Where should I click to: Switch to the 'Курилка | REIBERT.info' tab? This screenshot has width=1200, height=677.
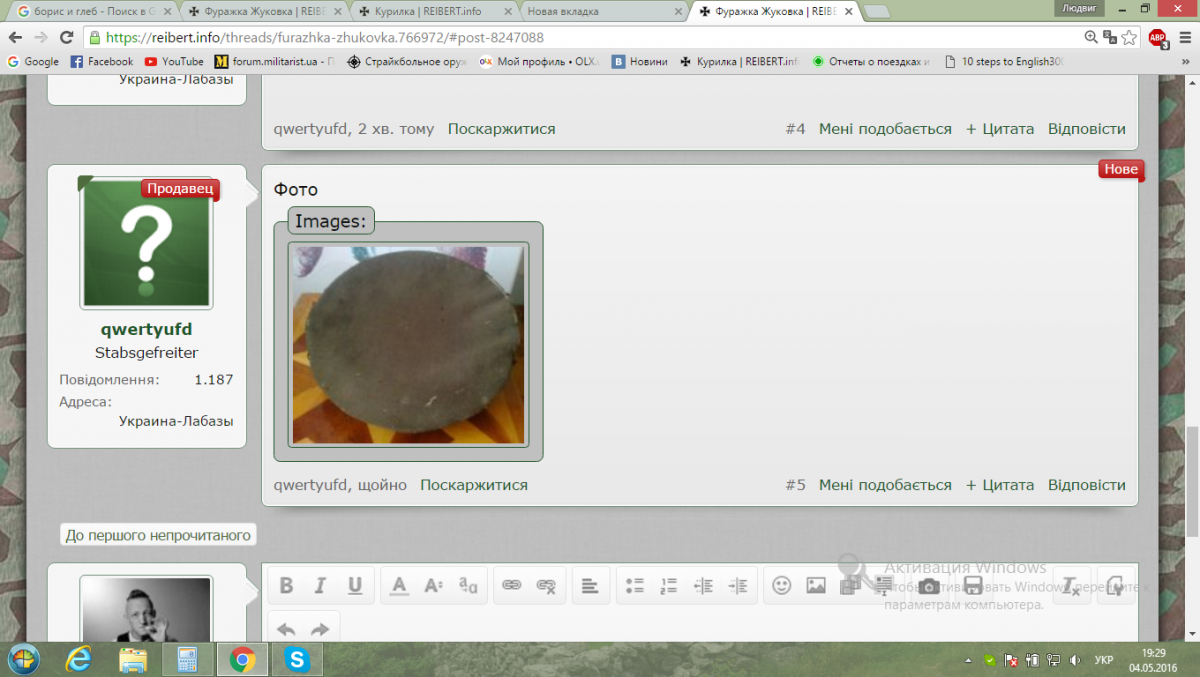436,12
